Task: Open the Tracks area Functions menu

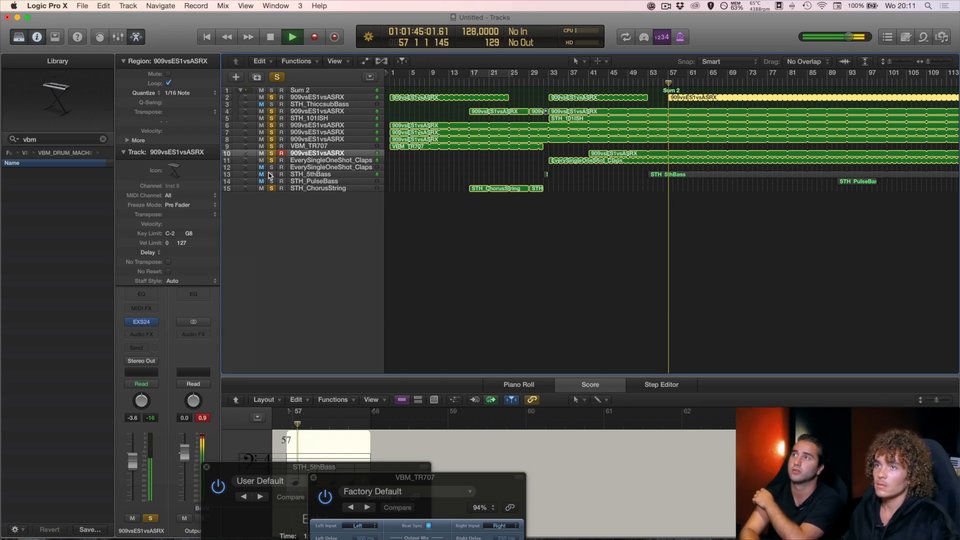Action: pos(299,61)
